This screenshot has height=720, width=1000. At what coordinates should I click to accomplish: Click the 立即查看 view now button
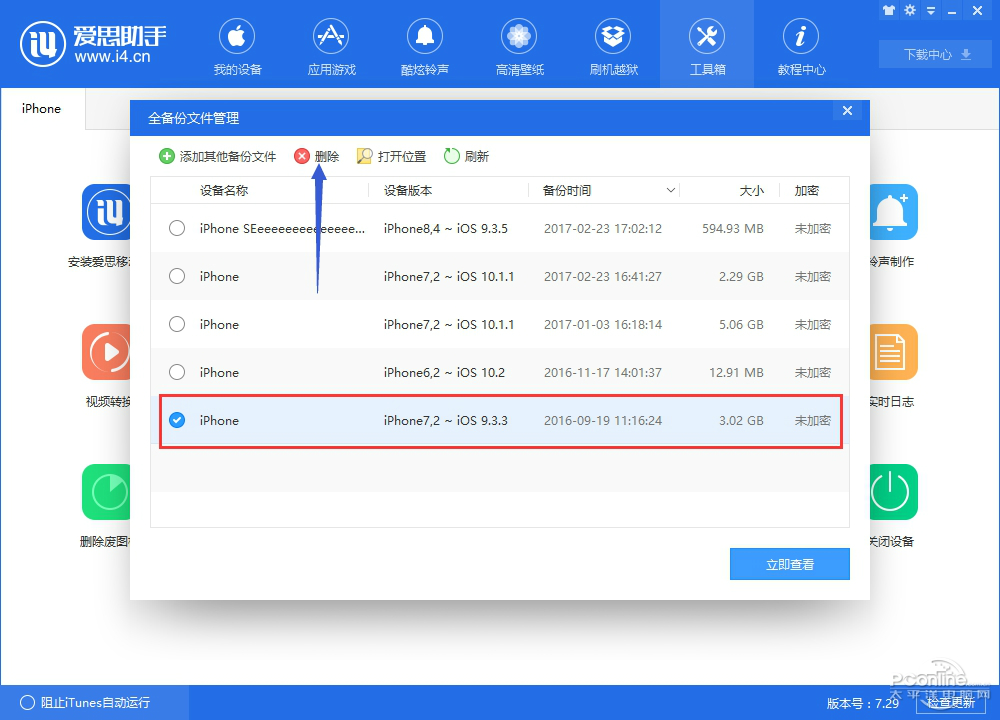(x=789, y=564)
